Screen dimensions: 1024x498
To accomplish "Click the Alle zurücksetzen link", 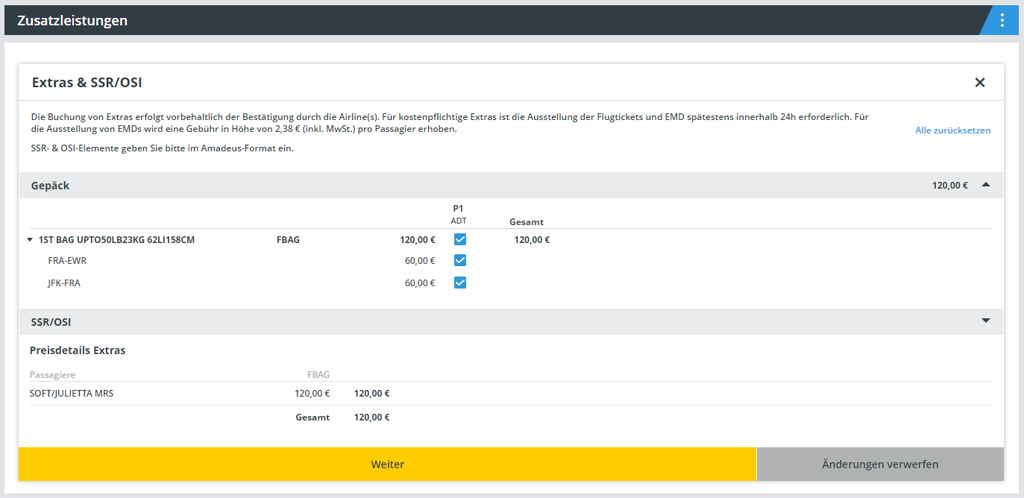I will (952, 130).
